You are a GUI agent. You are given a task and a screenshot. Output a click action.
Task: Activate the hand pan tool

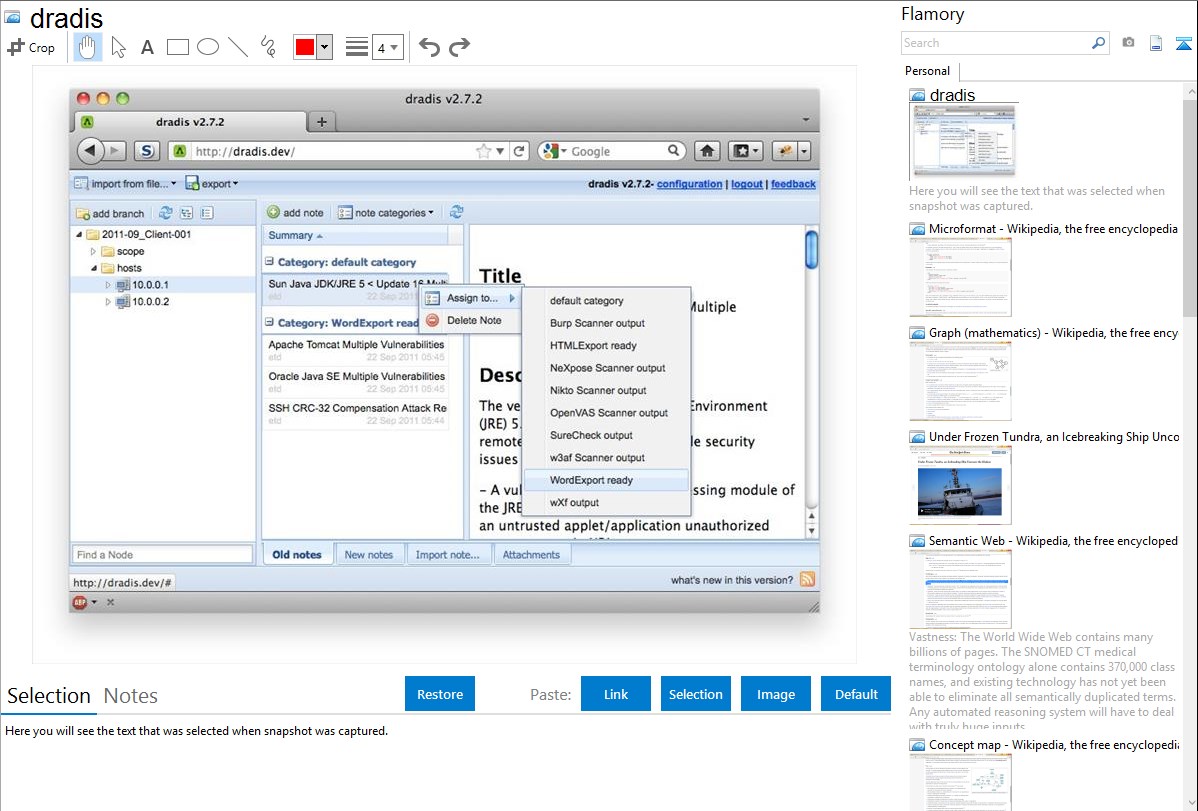(x=87, y=47)
